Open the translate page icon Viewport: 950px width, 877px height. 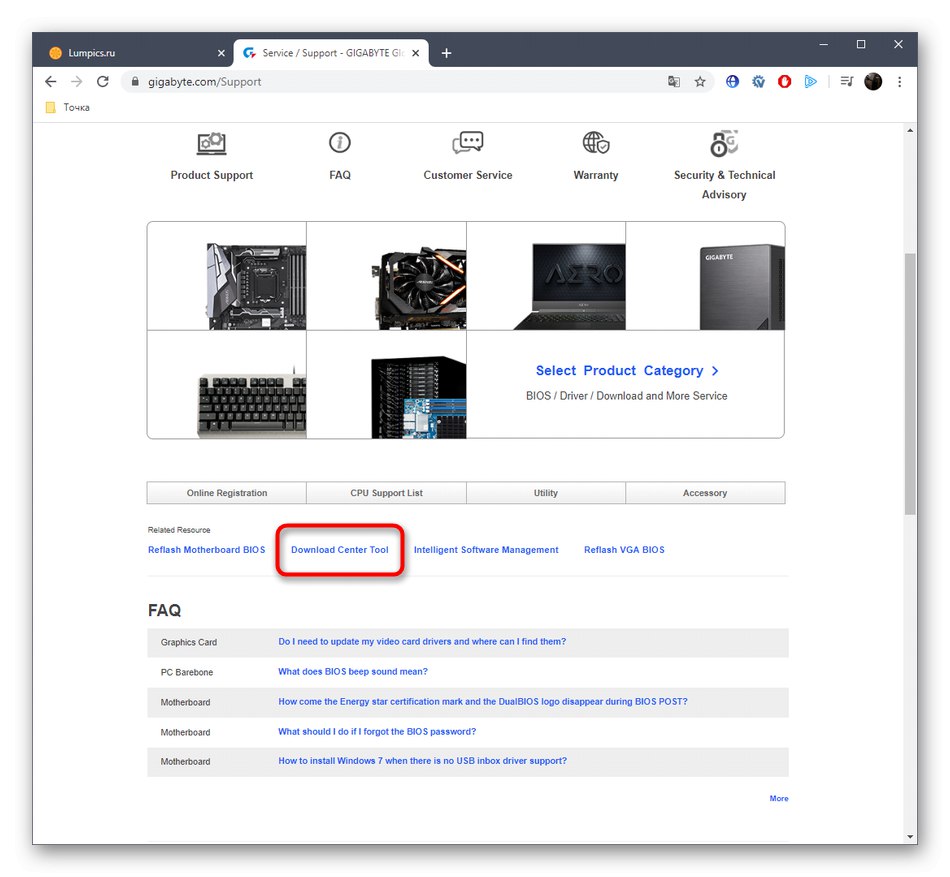click(x=674, y=81)
